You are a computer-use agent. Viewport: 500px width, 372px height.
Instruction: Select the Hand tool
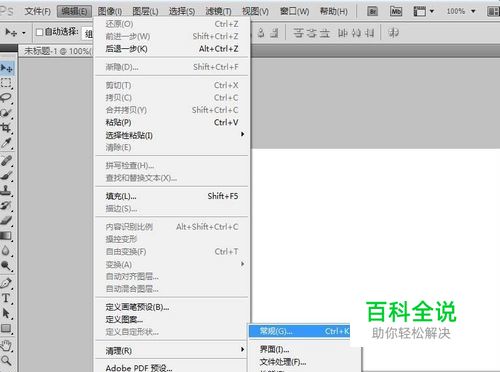6,345
